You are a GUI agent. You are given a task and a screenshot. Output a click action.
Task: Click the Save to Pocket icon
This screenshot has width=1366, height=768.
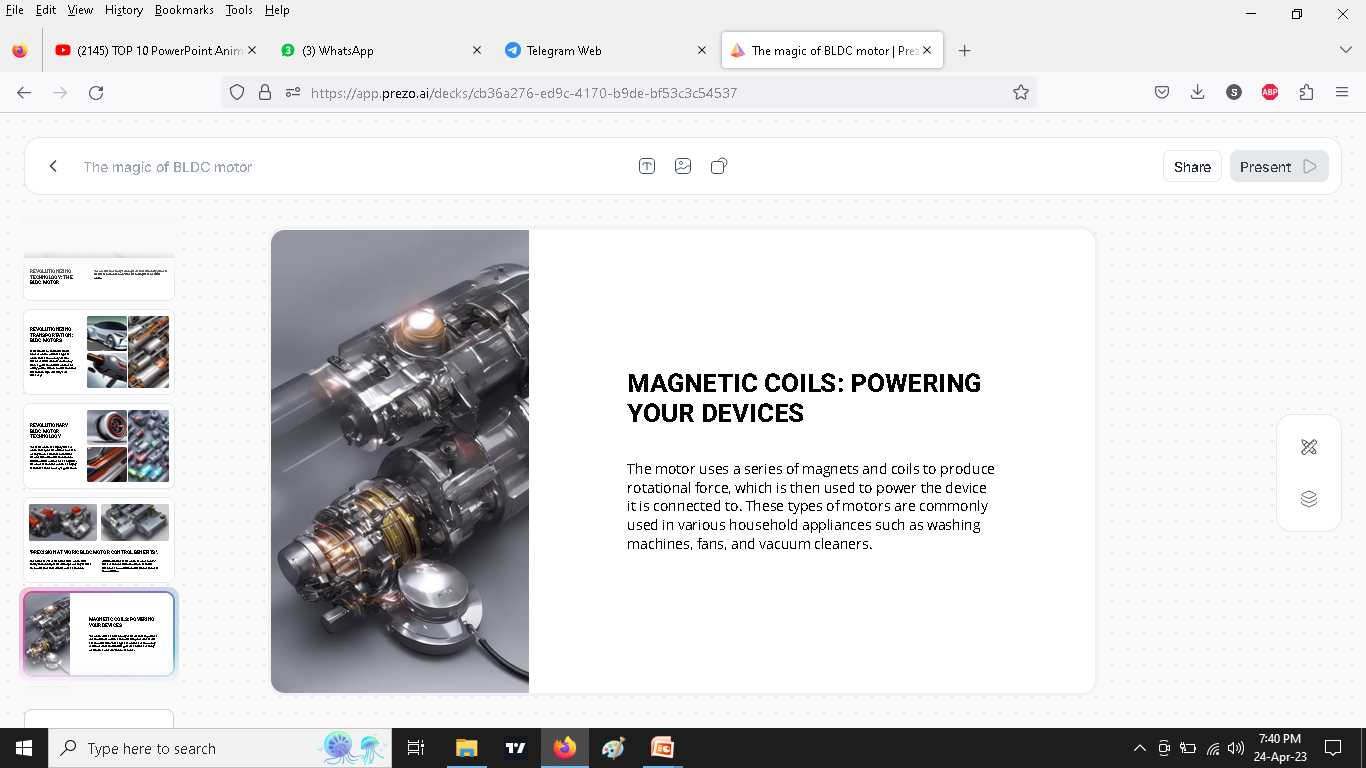tap(1162, 92)
